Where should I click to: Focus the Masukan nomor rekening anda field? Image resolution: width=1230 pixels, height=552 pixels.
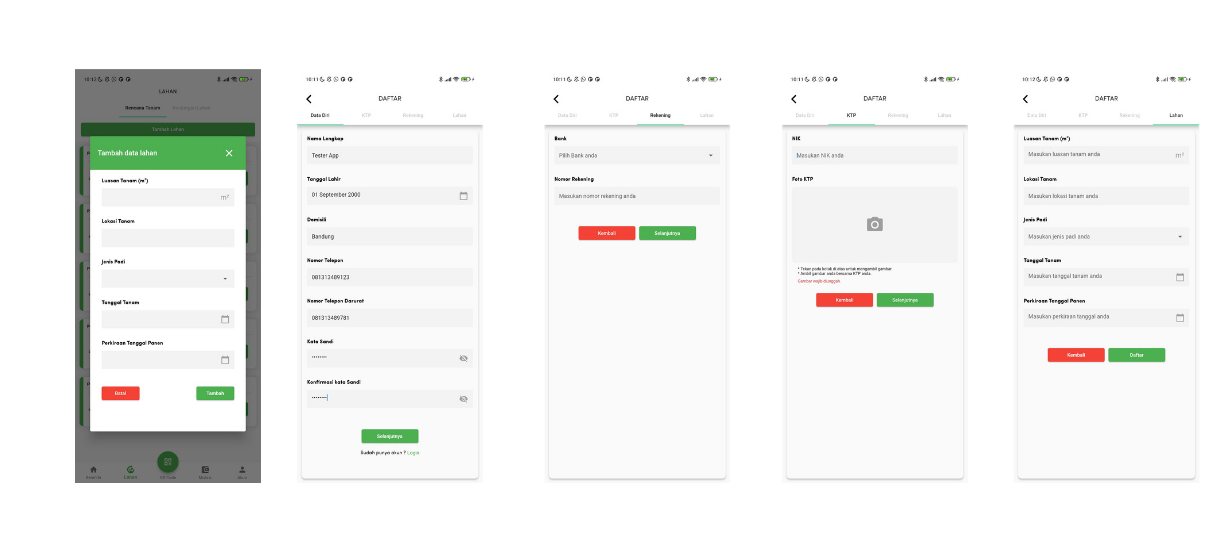(636, 196)
